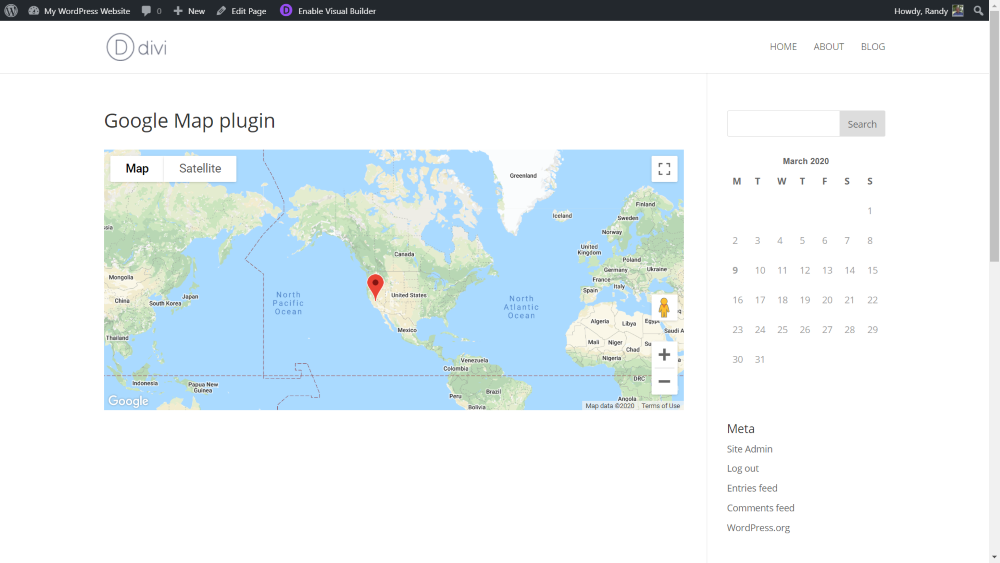Click the Google Map plugin heading

tap(189, 121)
